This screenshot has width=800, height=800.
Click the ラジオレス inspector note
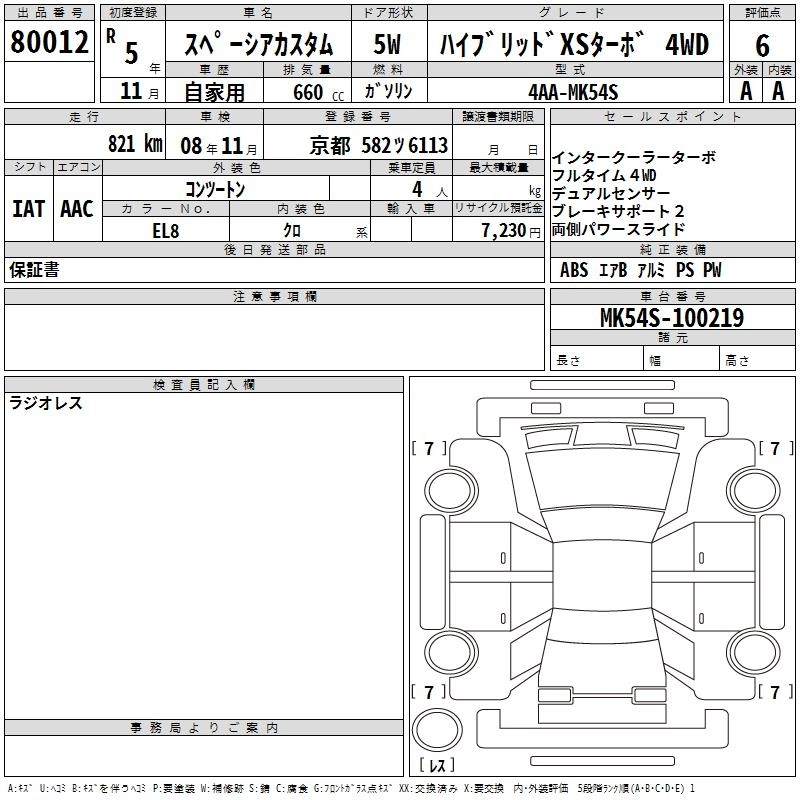click(46, 404)
